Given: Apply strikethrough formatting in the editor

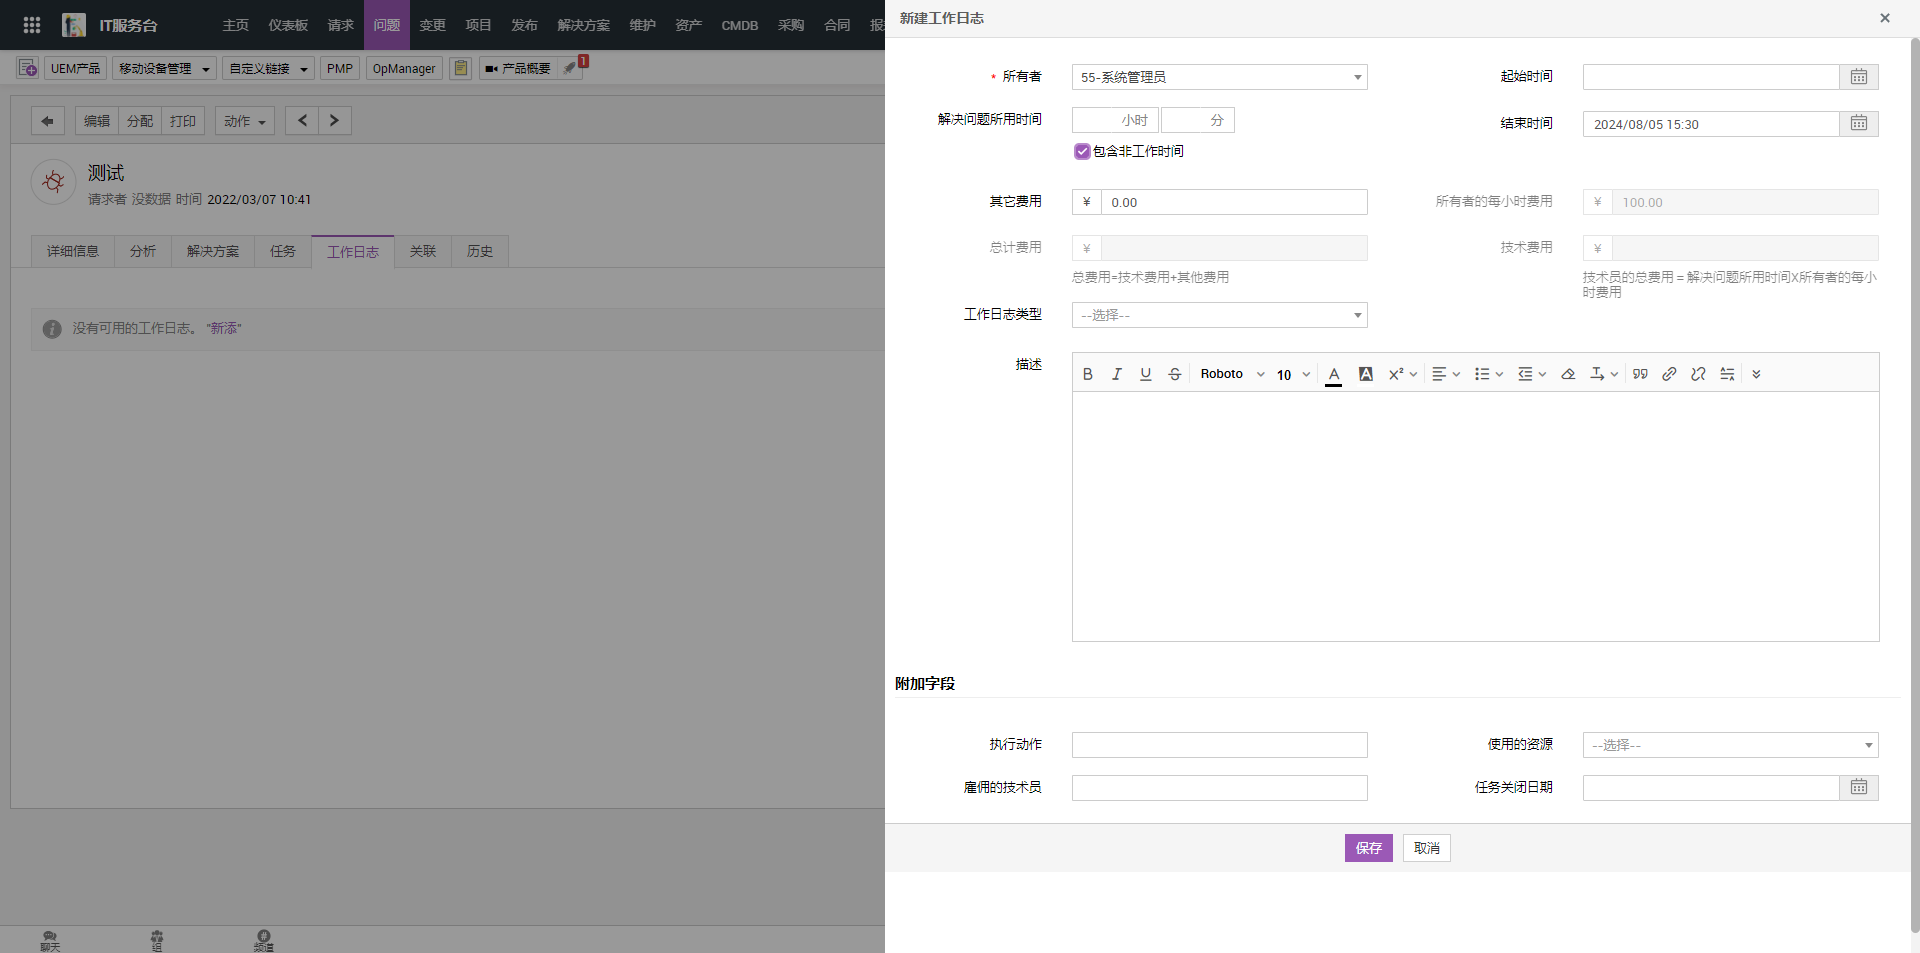Looking at the screenshot, I should 1175,374.
